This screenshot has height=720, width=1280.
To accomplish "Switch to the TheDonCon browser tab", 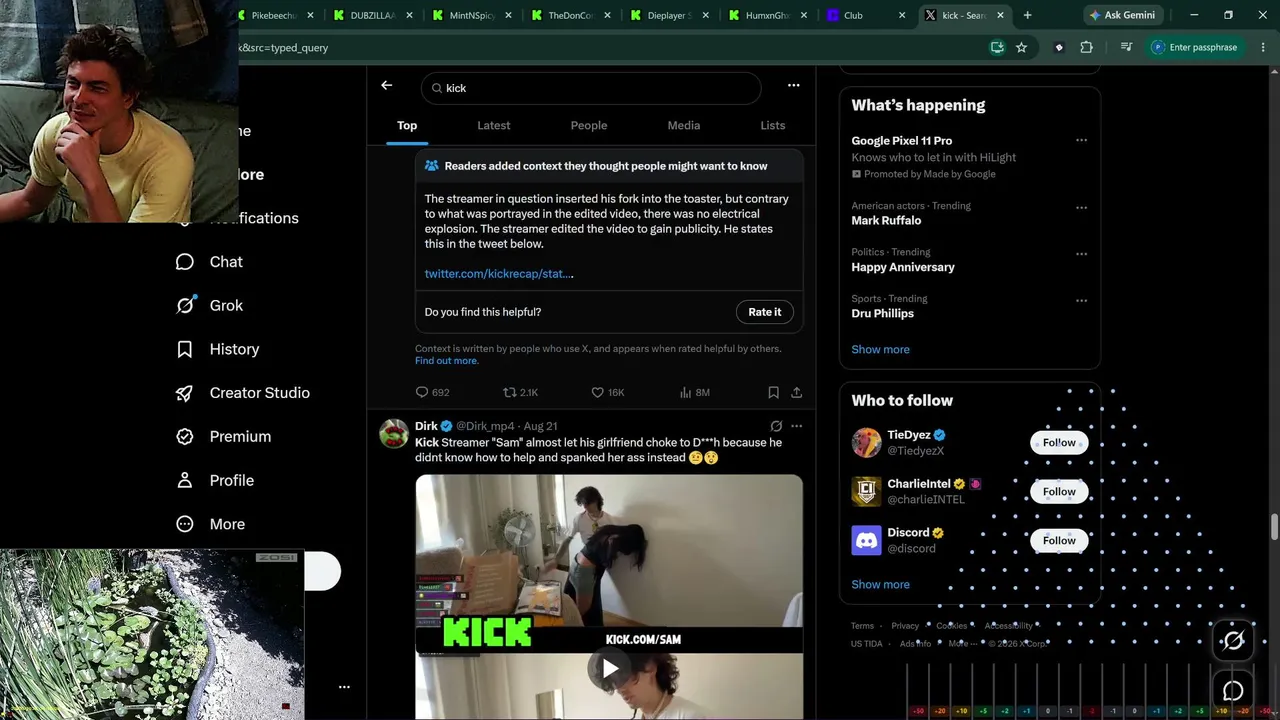I will pyautogui.click(x=570, y=15).
